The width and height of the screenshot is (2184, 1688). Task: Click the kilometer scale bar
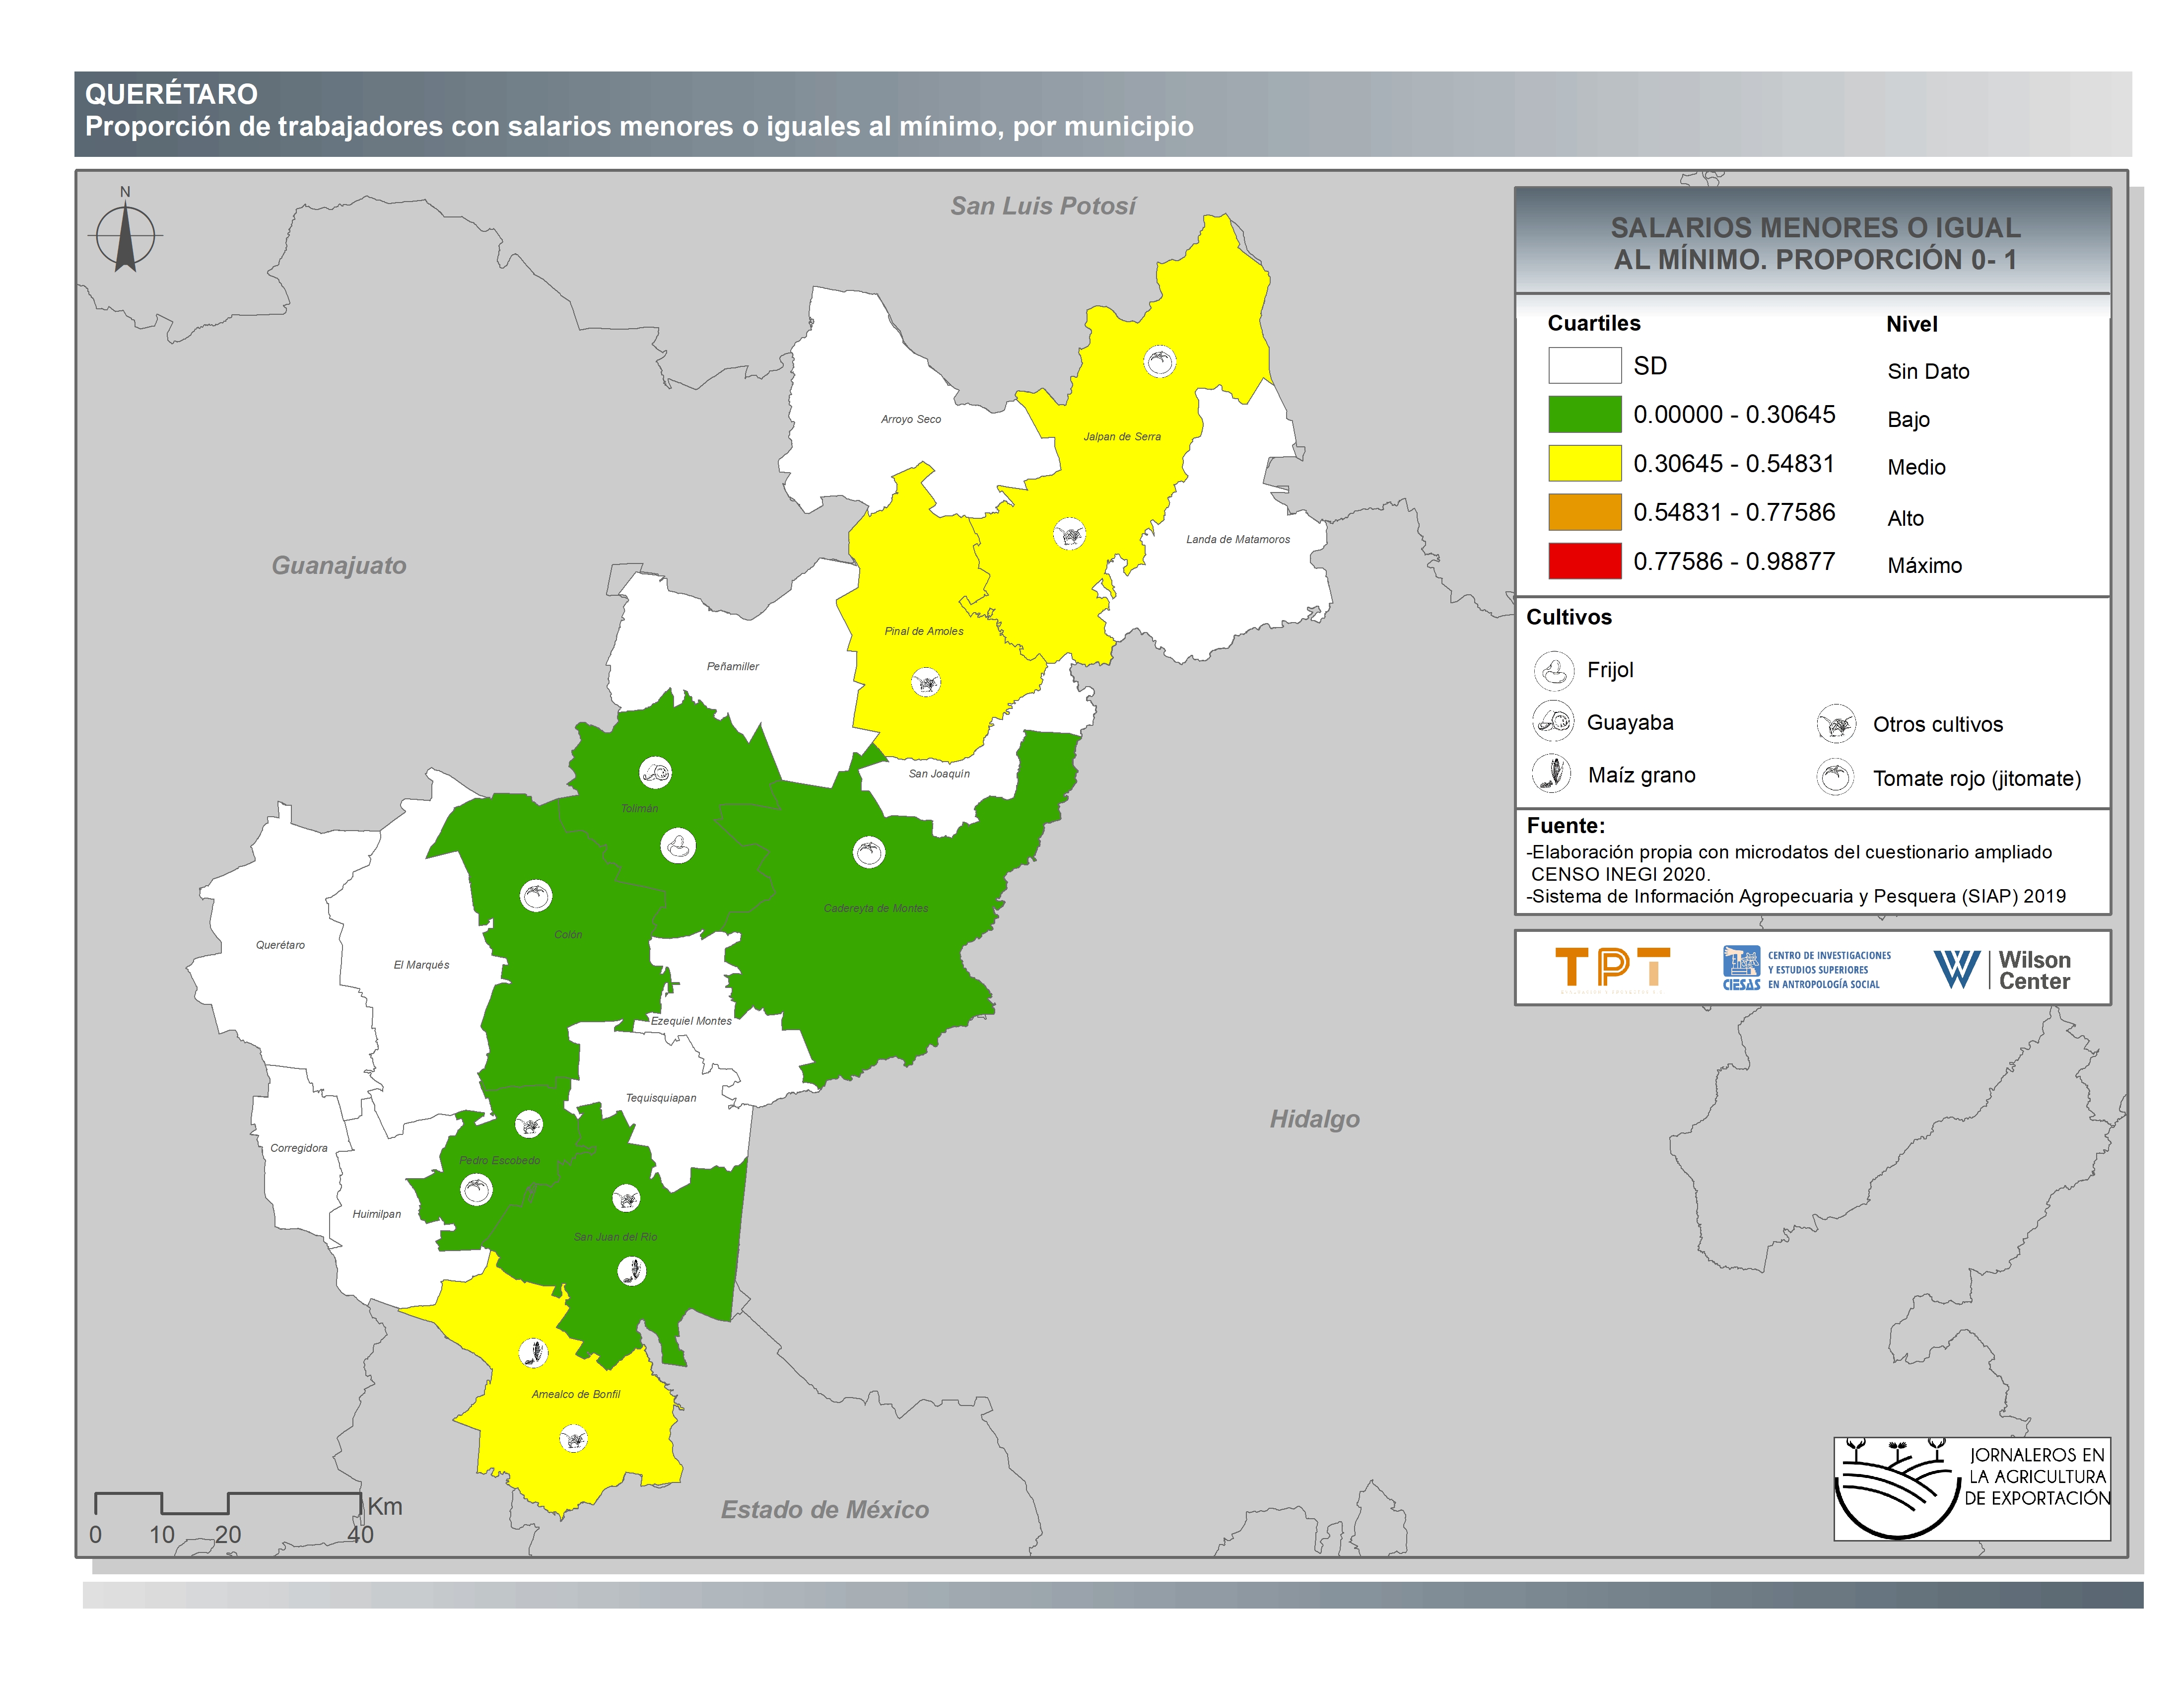228,1503
